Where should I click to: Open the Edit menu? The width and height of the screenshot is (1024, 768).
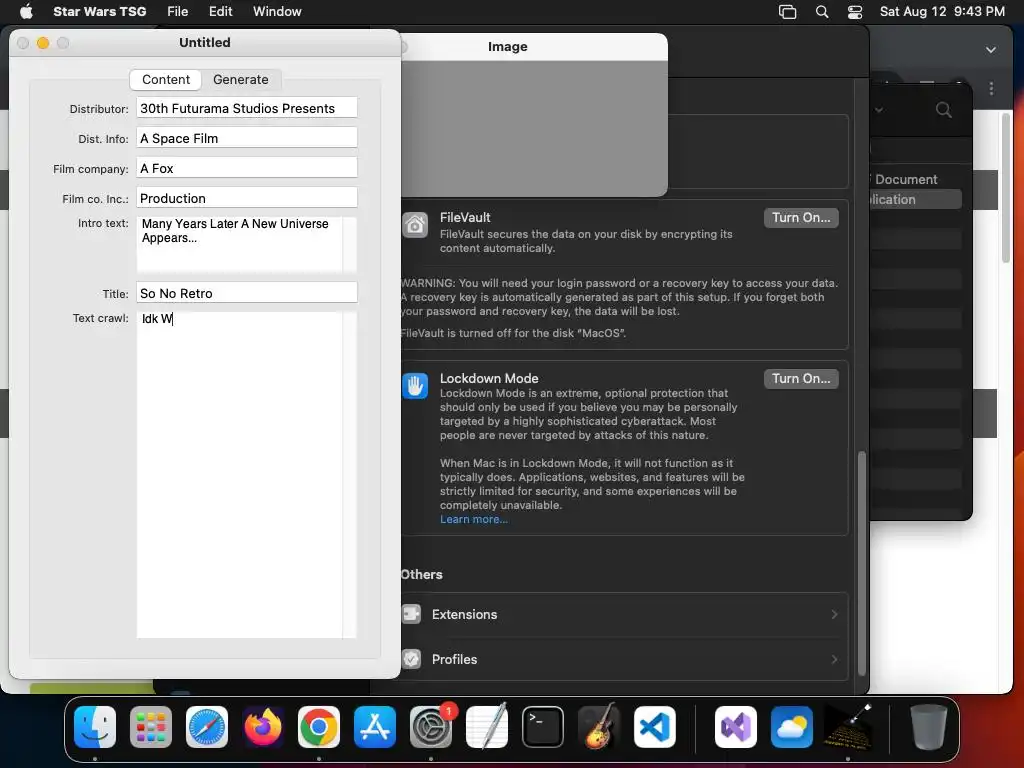pos(221,12)
